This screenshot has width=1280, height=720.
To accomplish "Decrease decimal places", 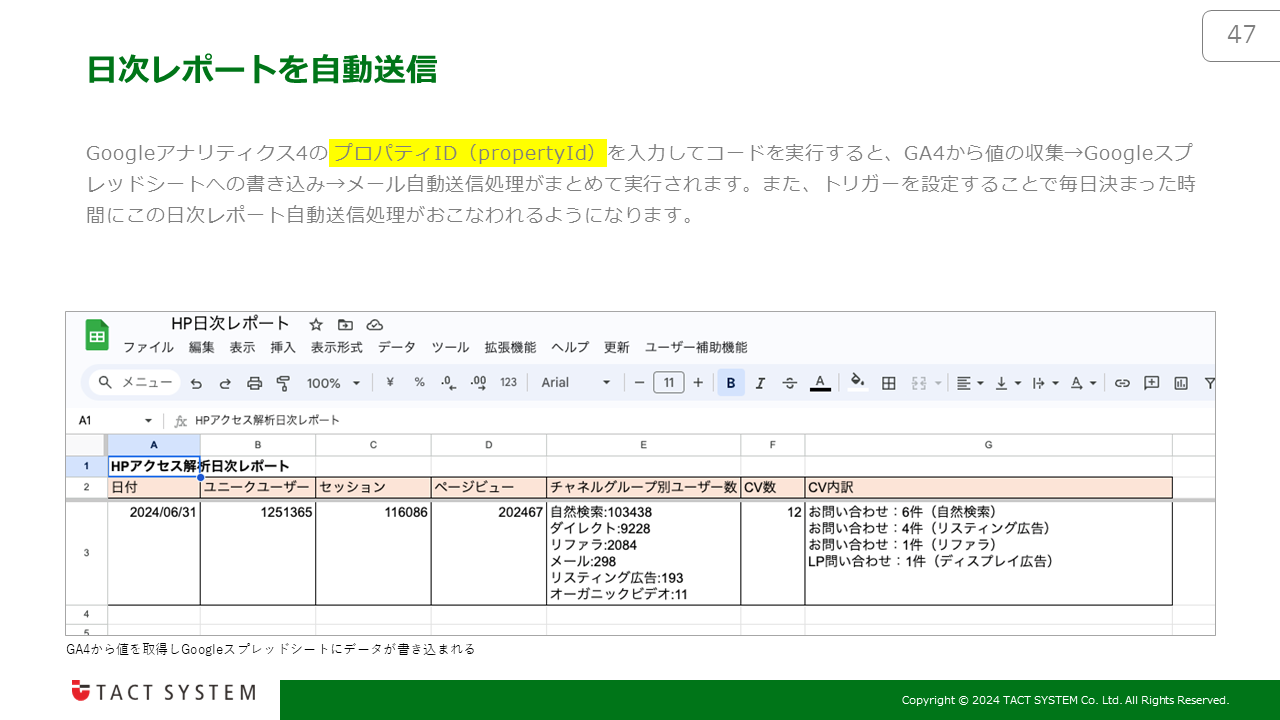I will pos(449,382).
